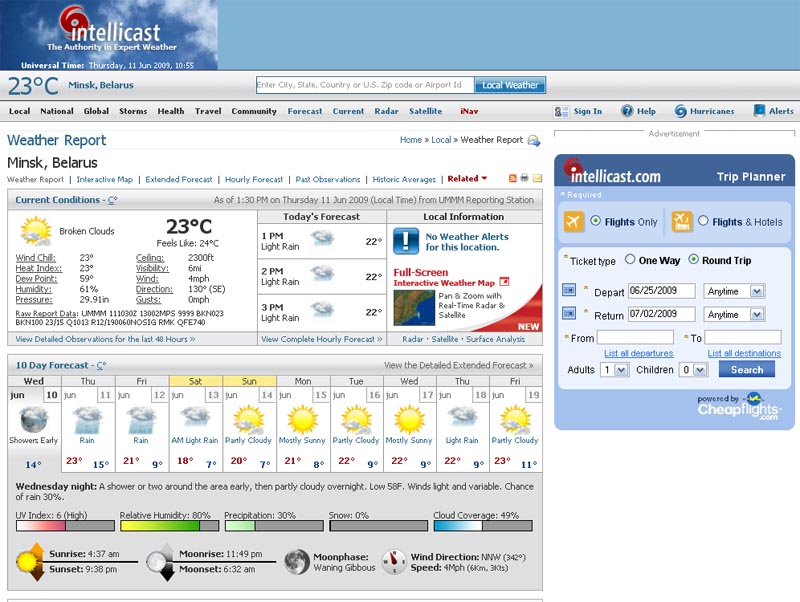This screenshot has width=800, height=602.
Task: Open the Travel menu item
Action: (208, 111)
